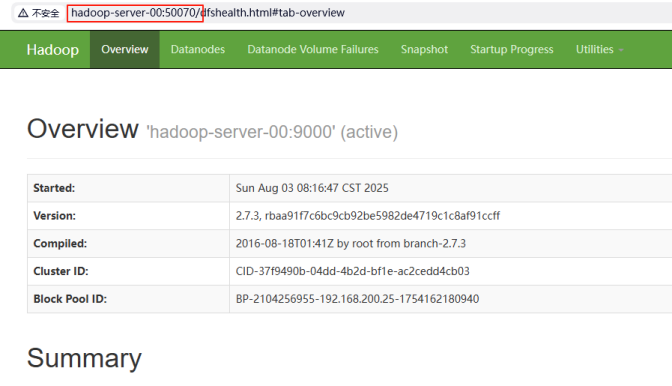Select the CID-37f9490b cluster ID value
This screenshot has height=386, width=672.
point(352,271)
